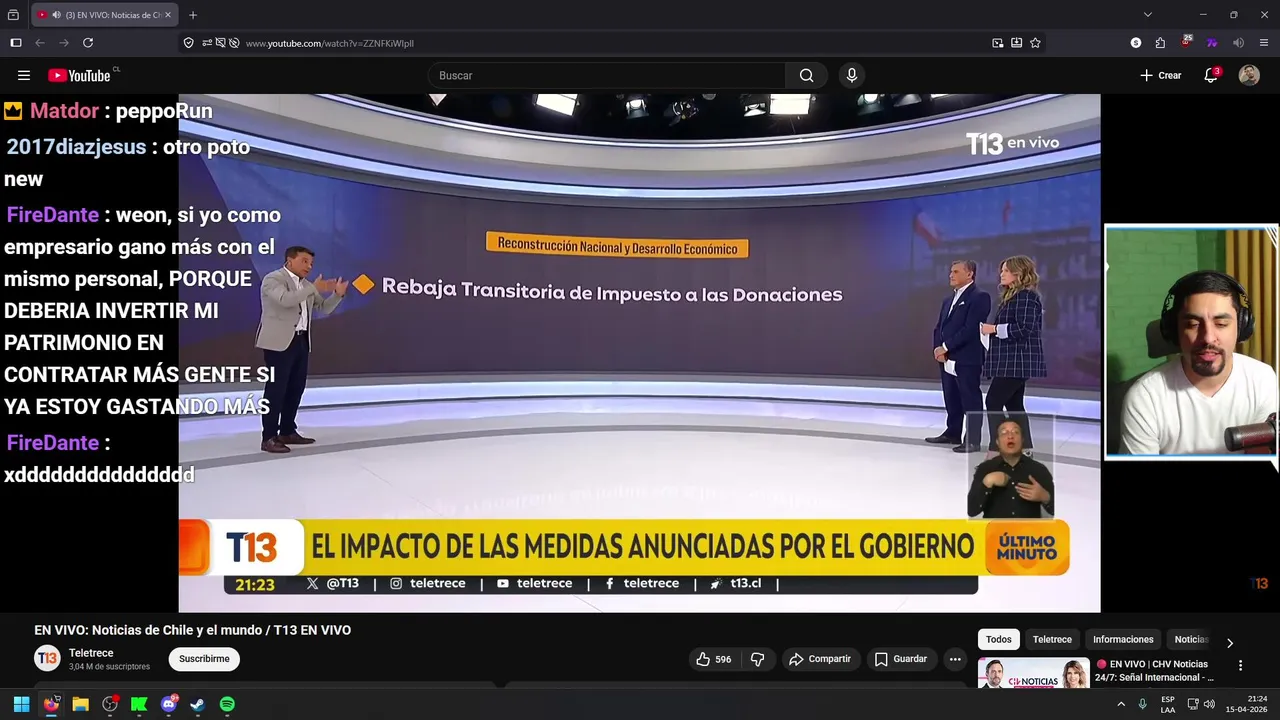
Task: Select the Todos chip
Action: [998, 639]
